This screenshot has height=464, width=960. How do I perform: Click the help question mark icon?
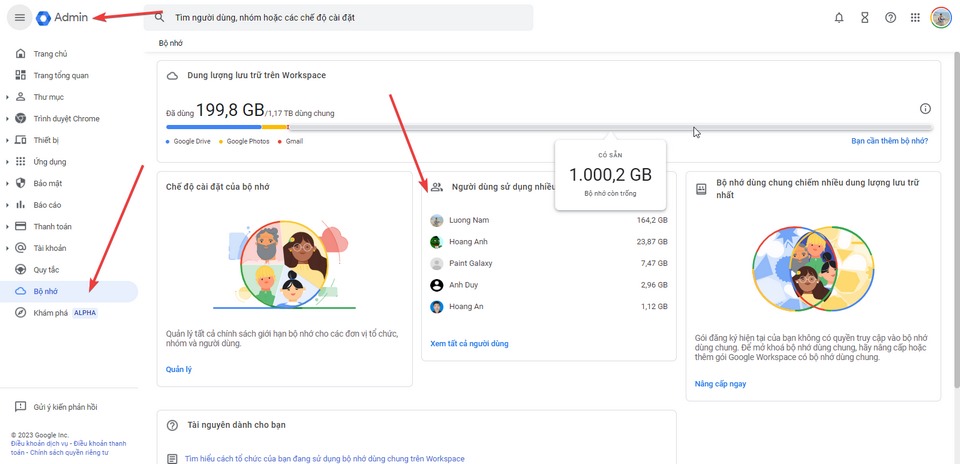[x=890, y=18]
